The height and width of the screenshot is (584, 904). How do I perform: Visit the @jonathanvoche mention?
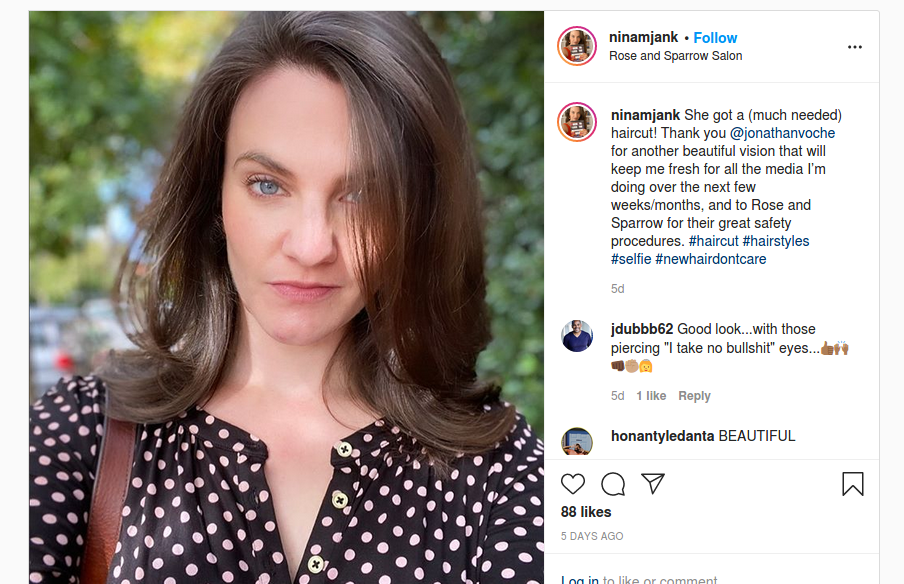[782, 133]
